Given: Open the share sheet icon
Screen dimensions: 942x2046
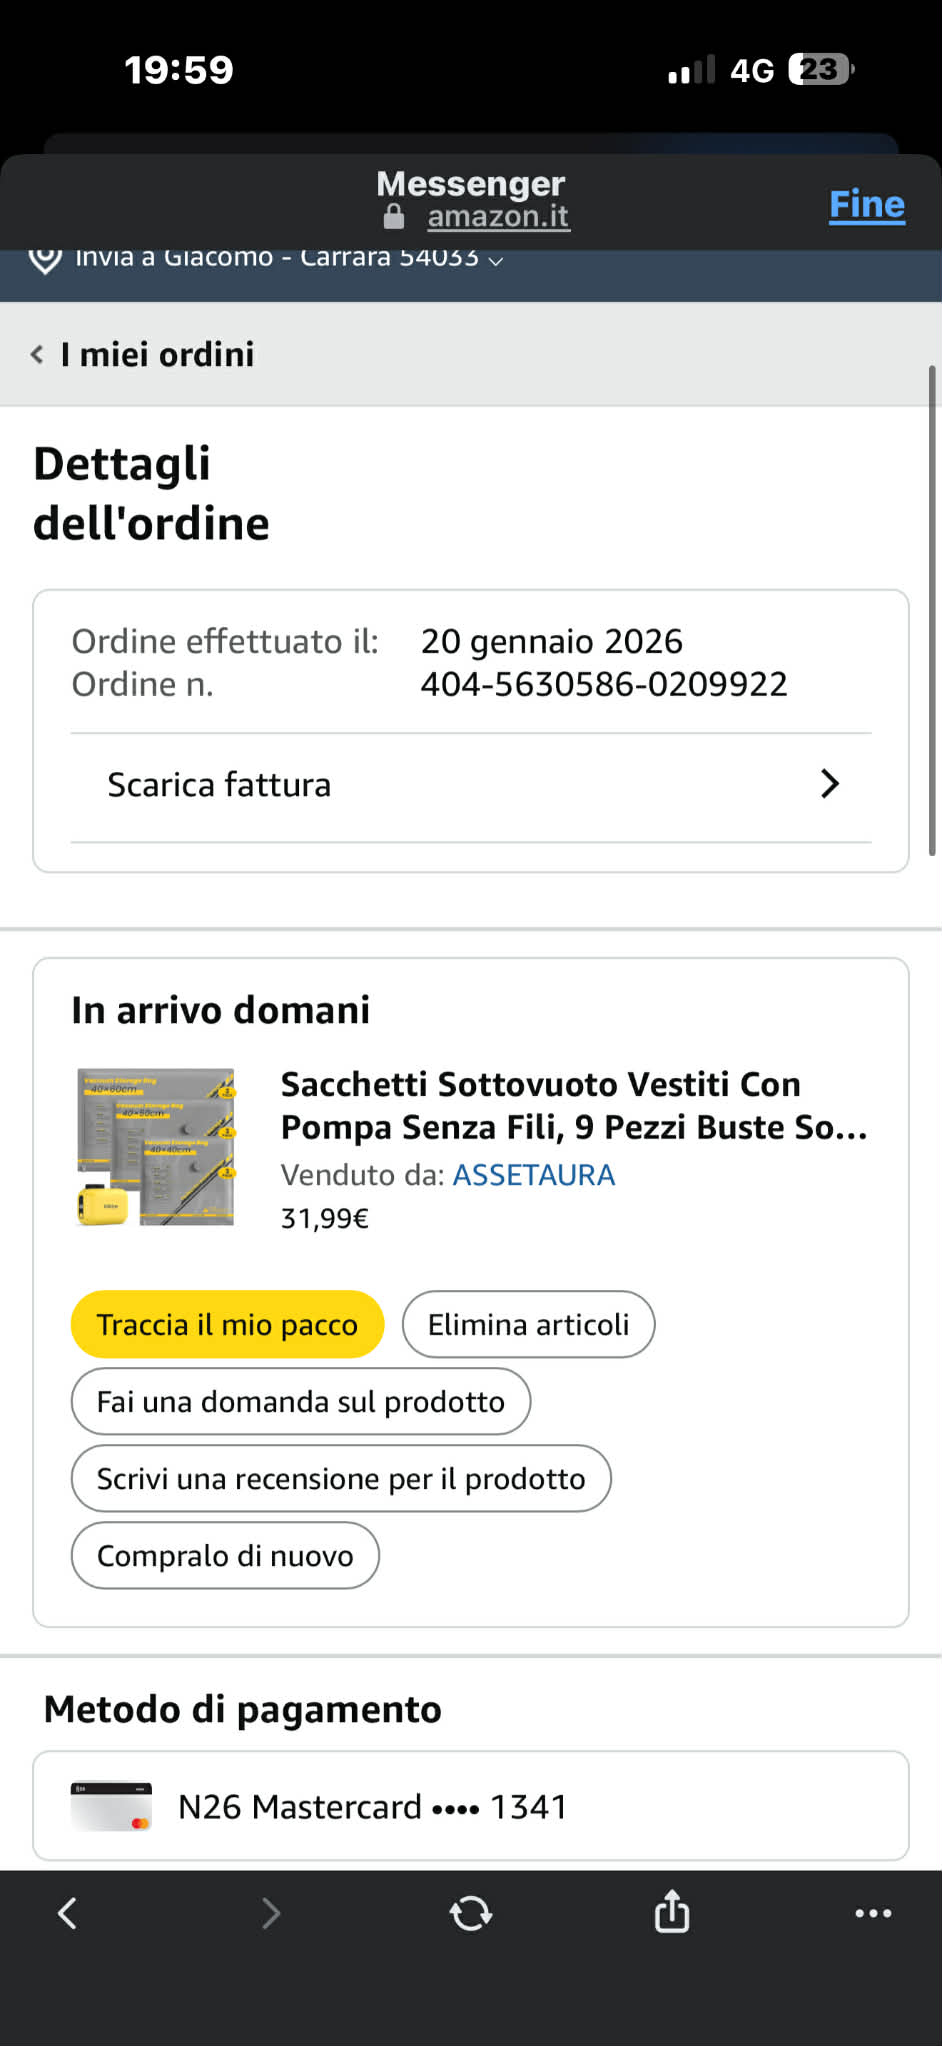Looking at the screenshot, I should pos(672,1912).
